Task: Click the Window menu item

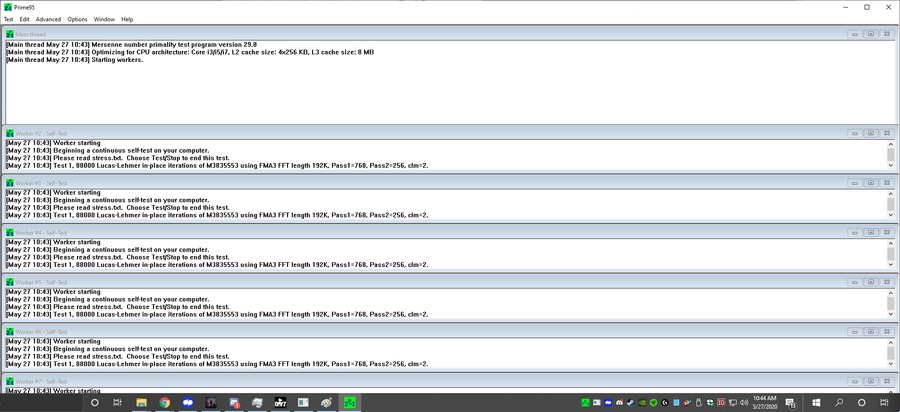Action: point(104,19)
